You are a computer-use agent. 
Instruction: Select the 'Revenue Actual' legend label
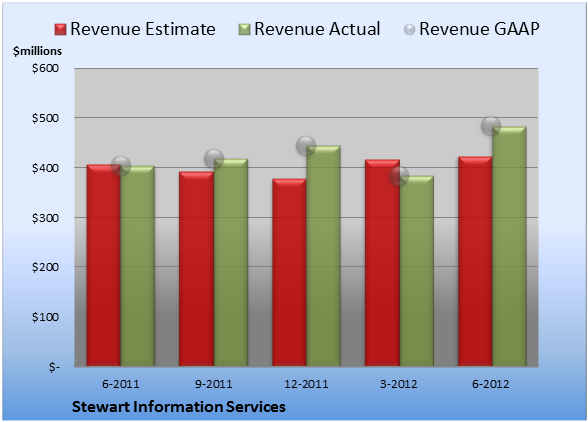pyautogui.click(x=317, y=29)
